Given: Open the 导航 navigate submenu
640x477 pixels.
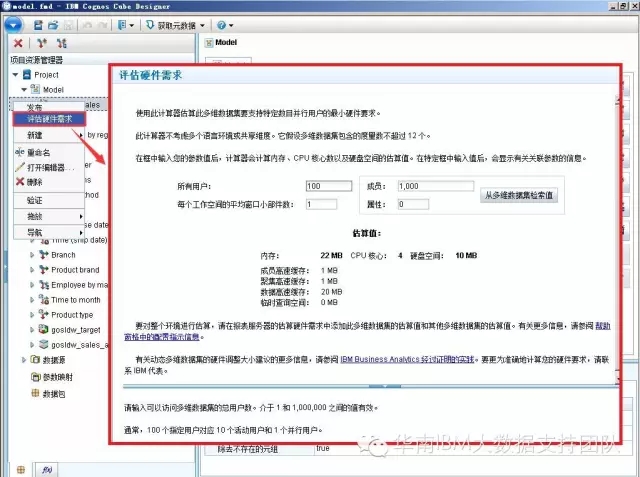Looking at the screenshot, I should pyautogui.click(x=49, y=233).
